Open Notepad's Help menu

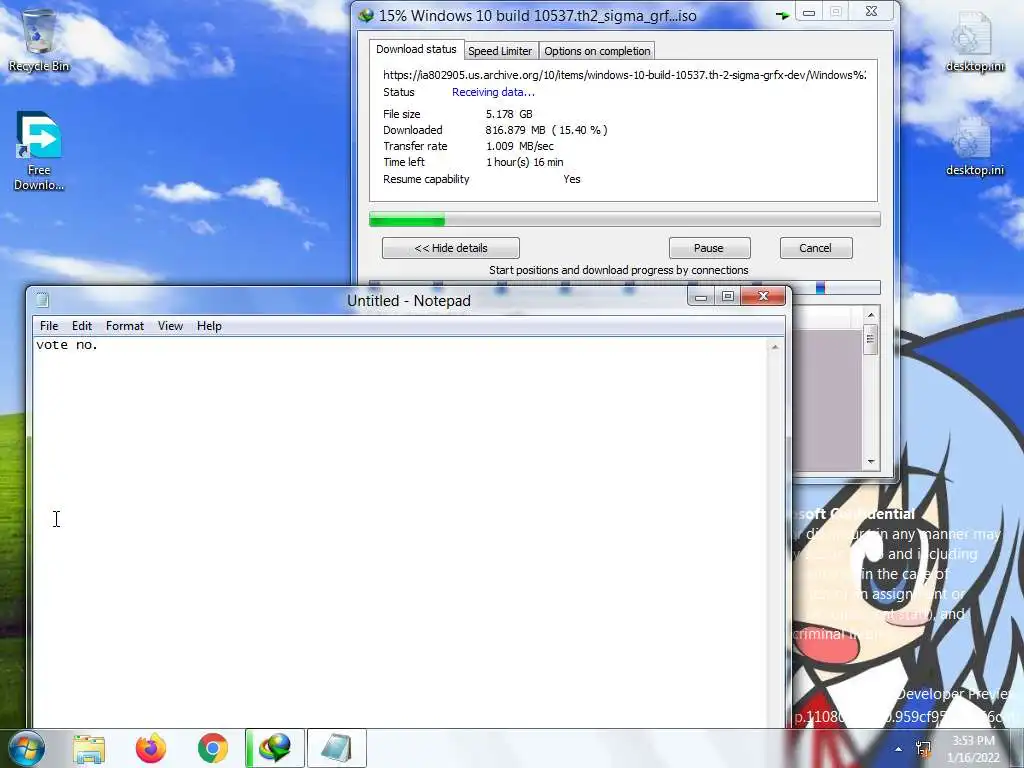click(x=209, y=326)
